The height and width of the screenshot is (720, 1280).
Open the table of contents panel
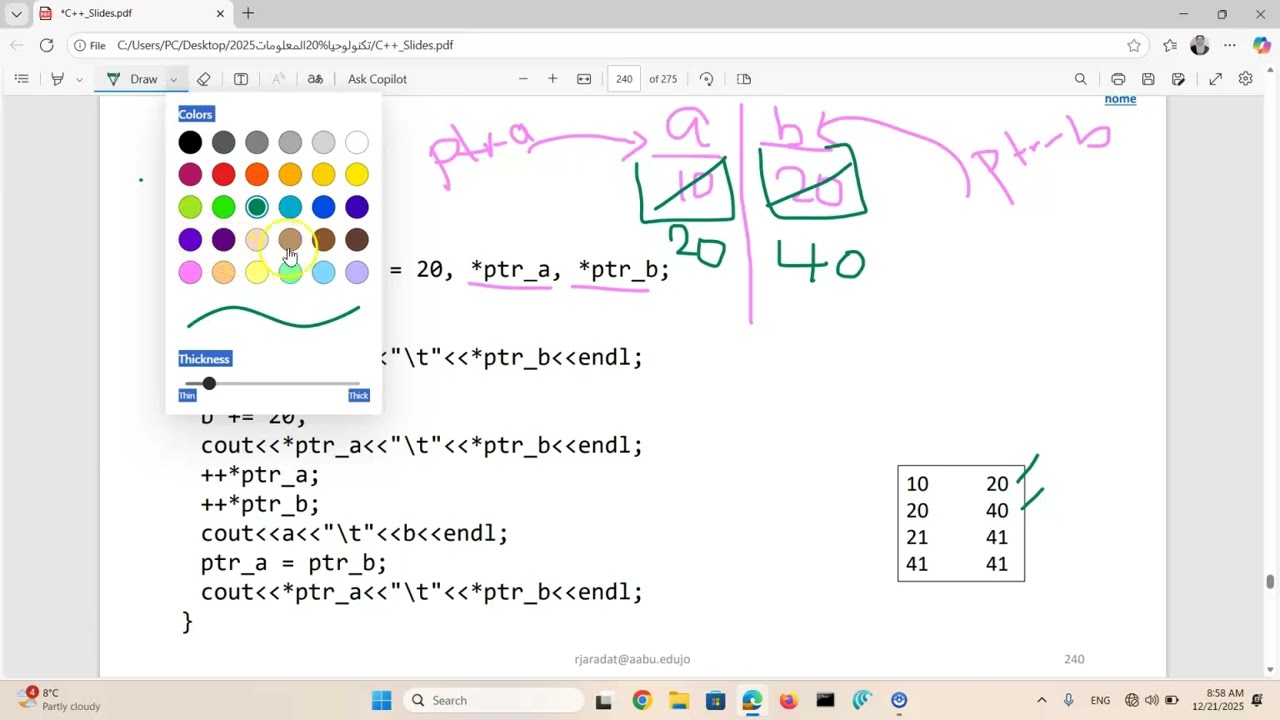[x=22, y=79]
